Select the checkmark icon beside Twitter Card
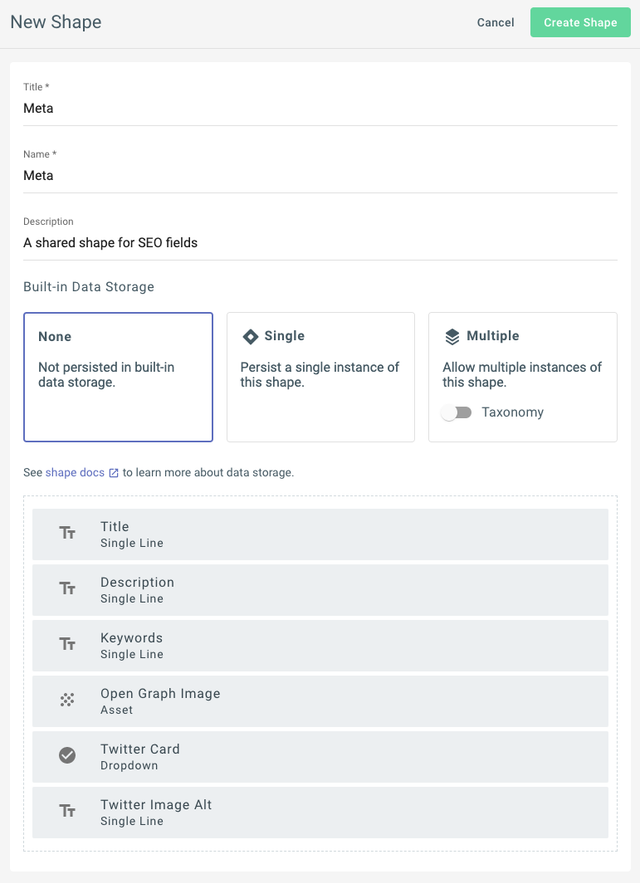Image resolution: width=640 pixels, height=883 pixels. (x=68, y=755)
